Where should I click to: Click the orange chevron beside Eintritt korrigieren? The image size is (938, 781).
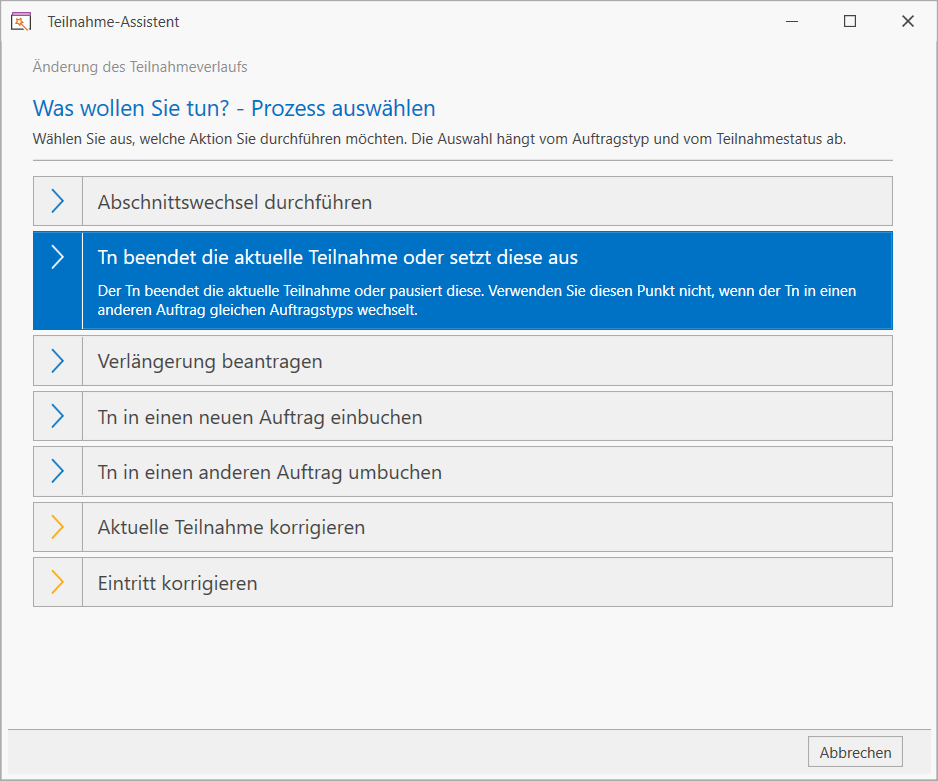(x=57, y=582)
